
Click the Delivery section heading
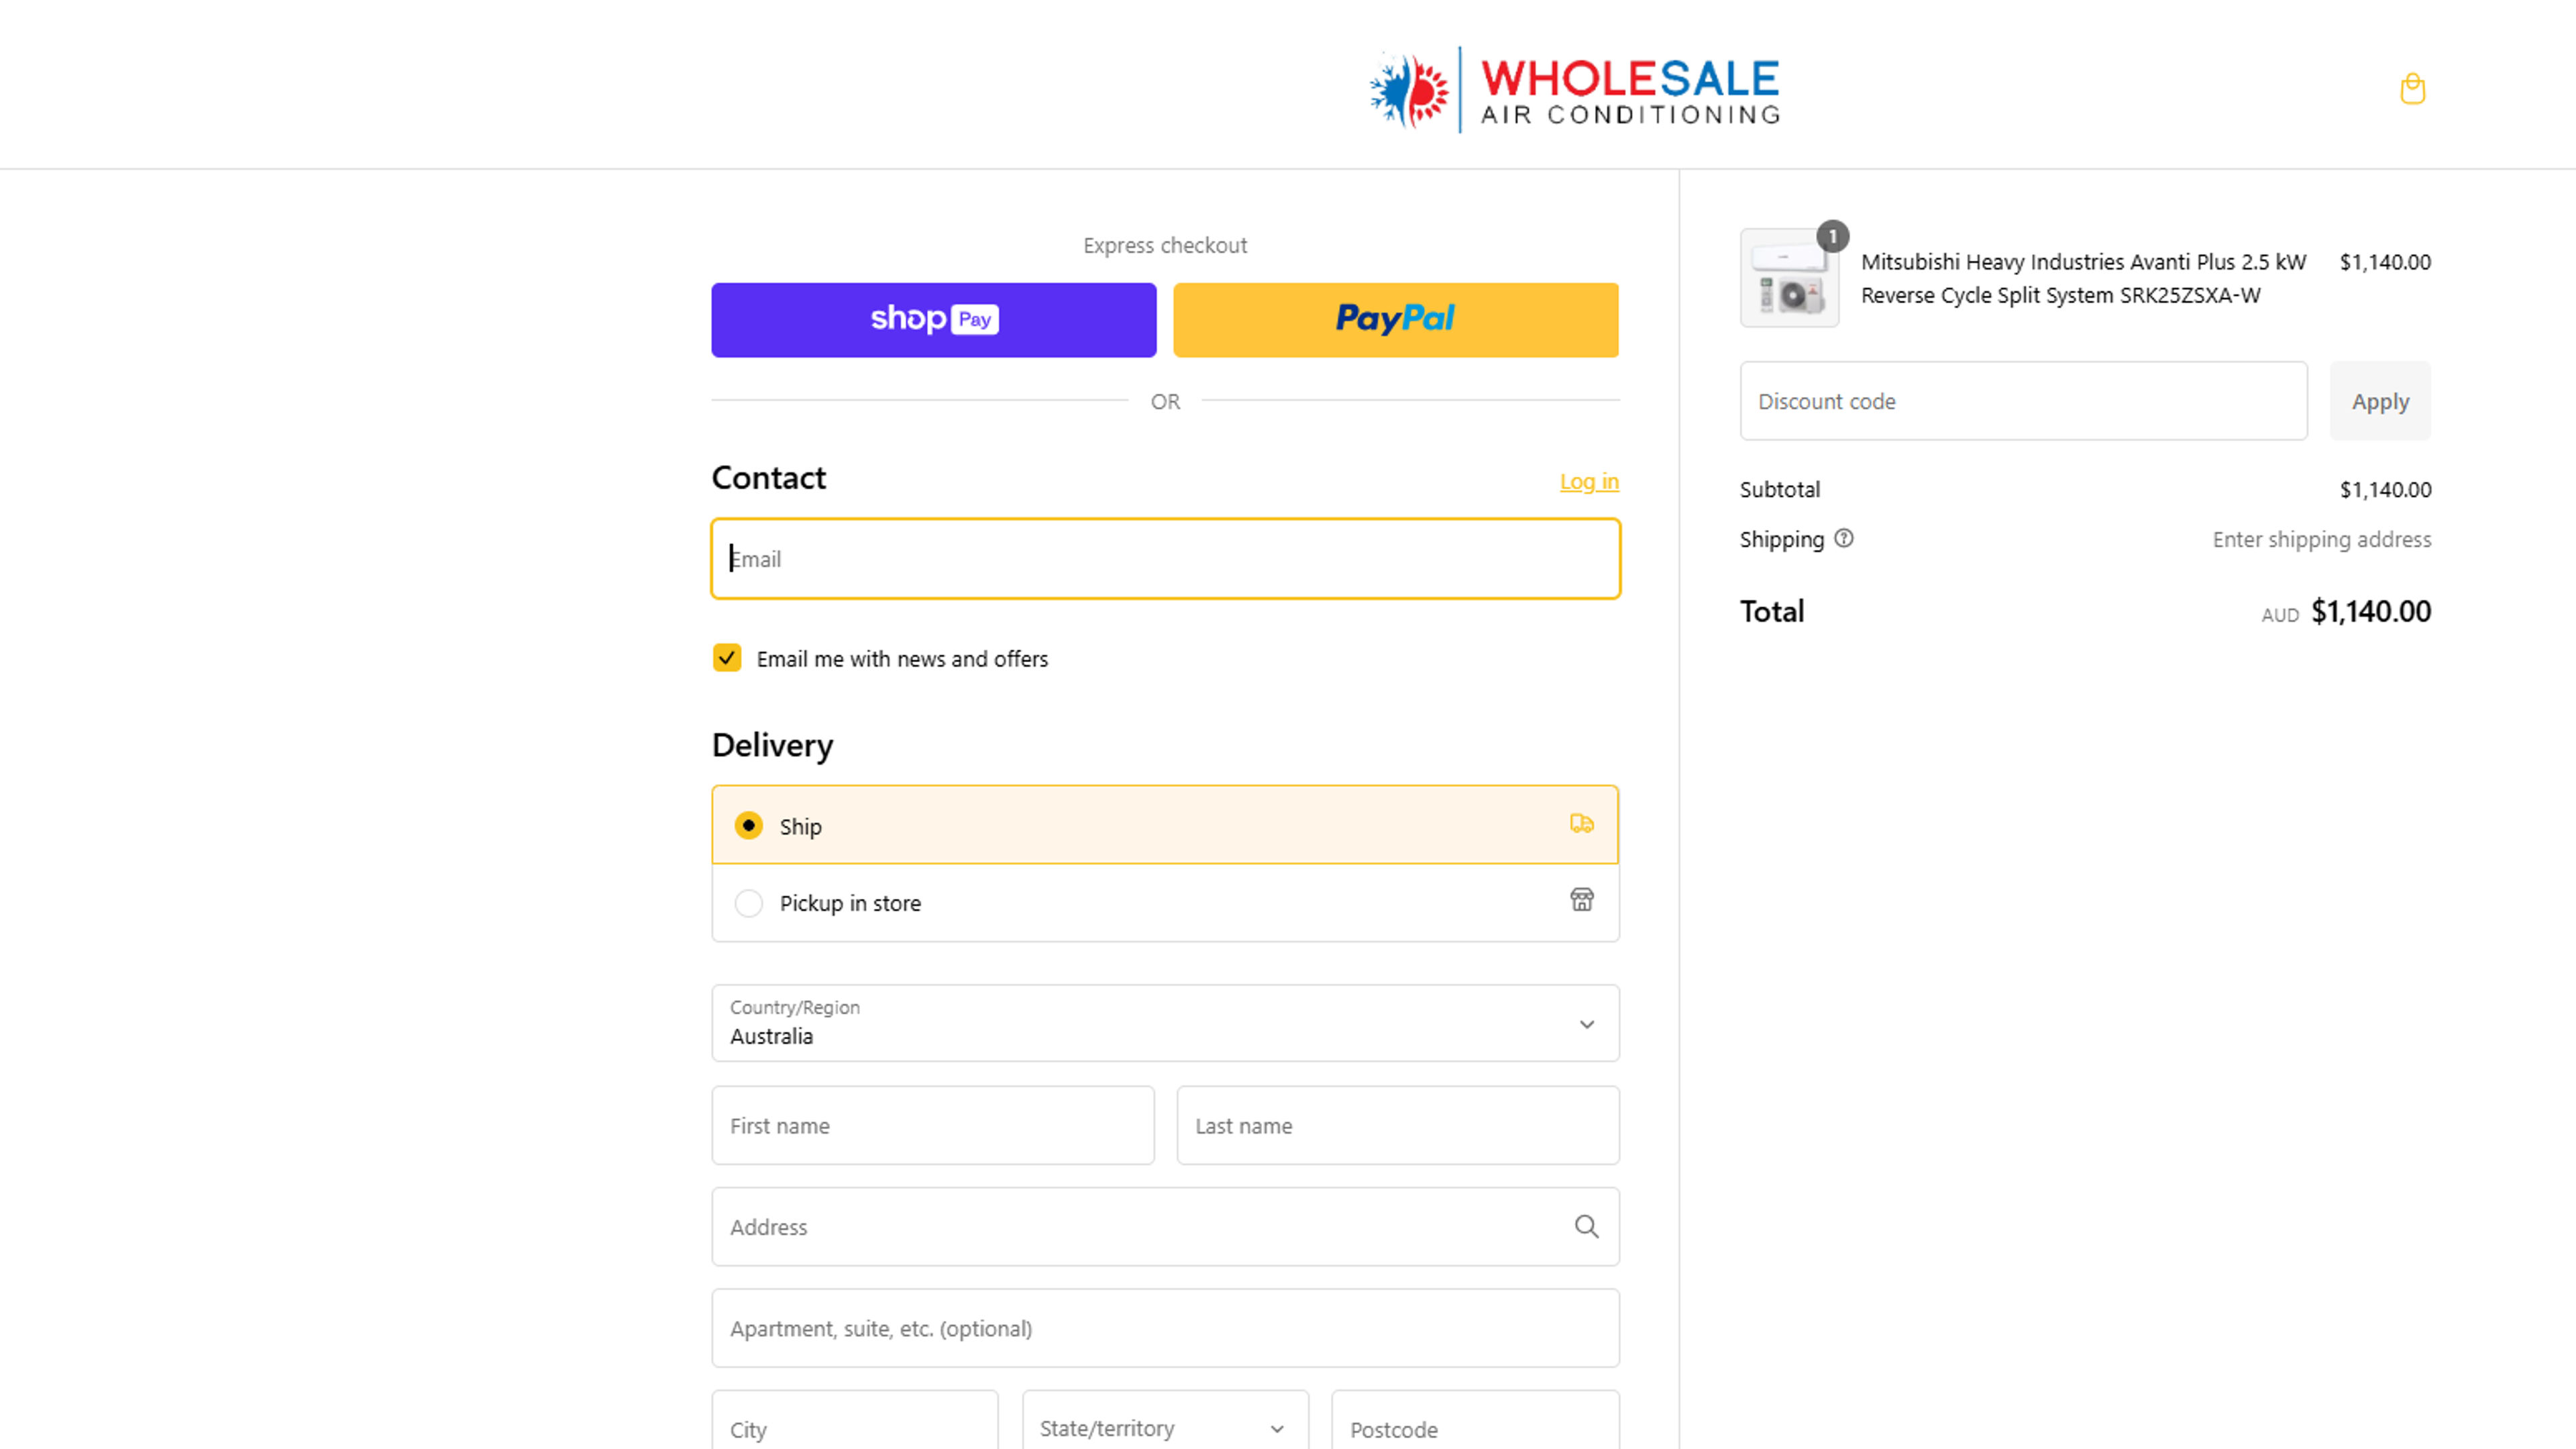[772, 745]
